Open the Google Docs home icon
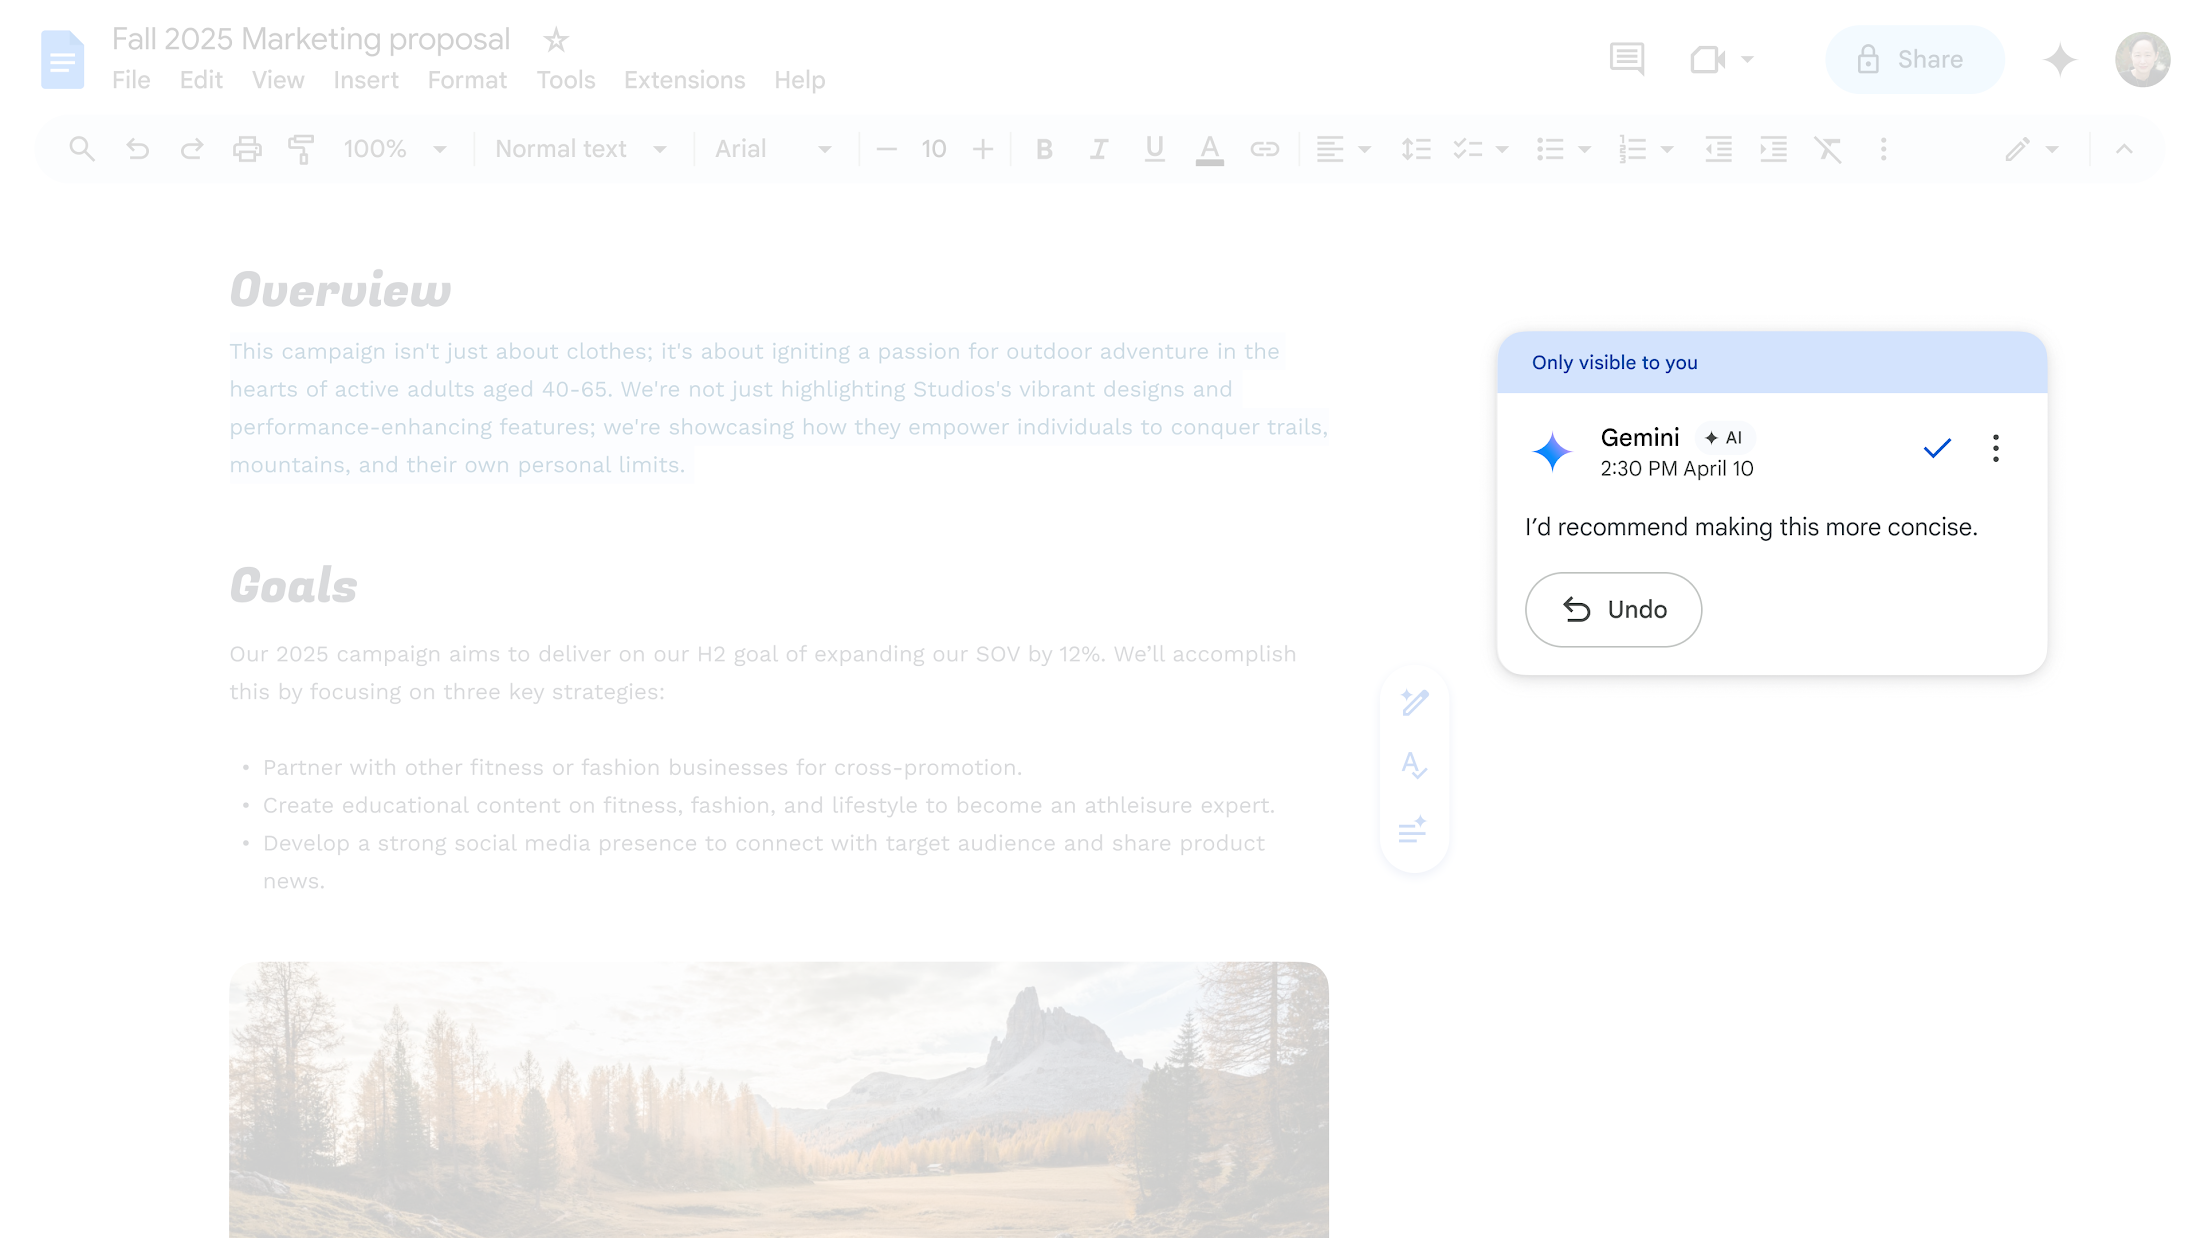This screenshot has width=2200, height=1238. [x=62, y=60]
